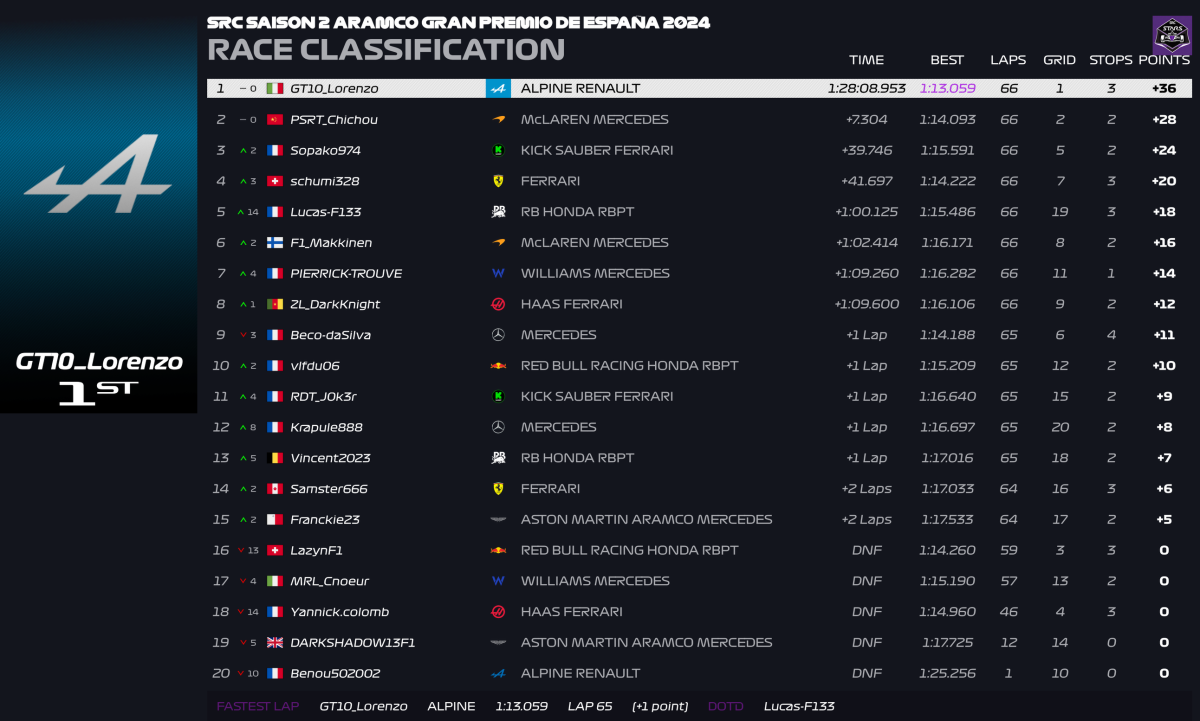The width and height of the screenshot is (1200, 721).
Task: Click the McLaren logo beside PSRT_Chichou
Action: click(498, 119)
